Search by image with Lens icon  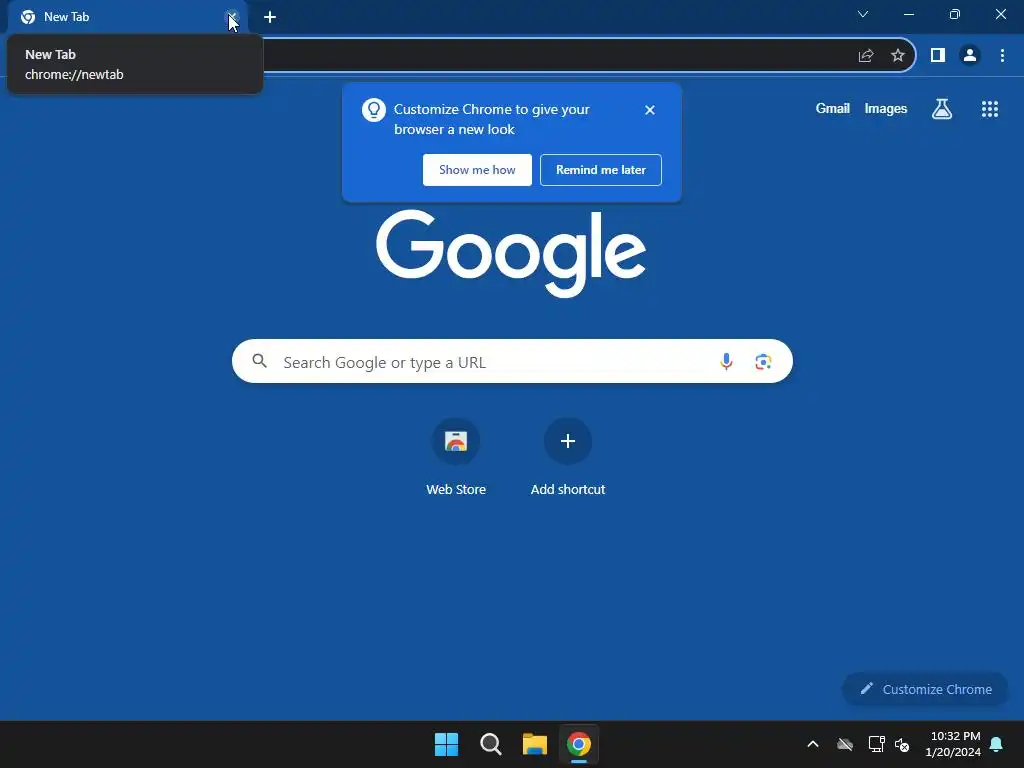point(763,361)
